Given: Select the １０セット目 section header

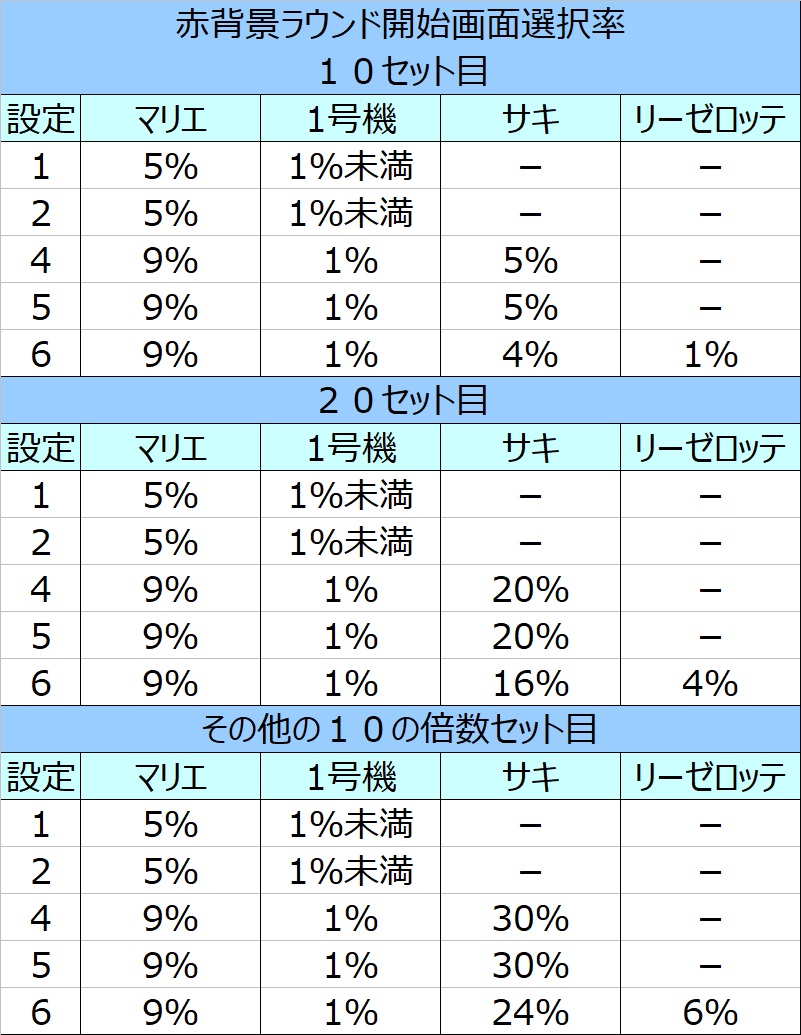Looking at the screenshot, I should pos(400,71).
